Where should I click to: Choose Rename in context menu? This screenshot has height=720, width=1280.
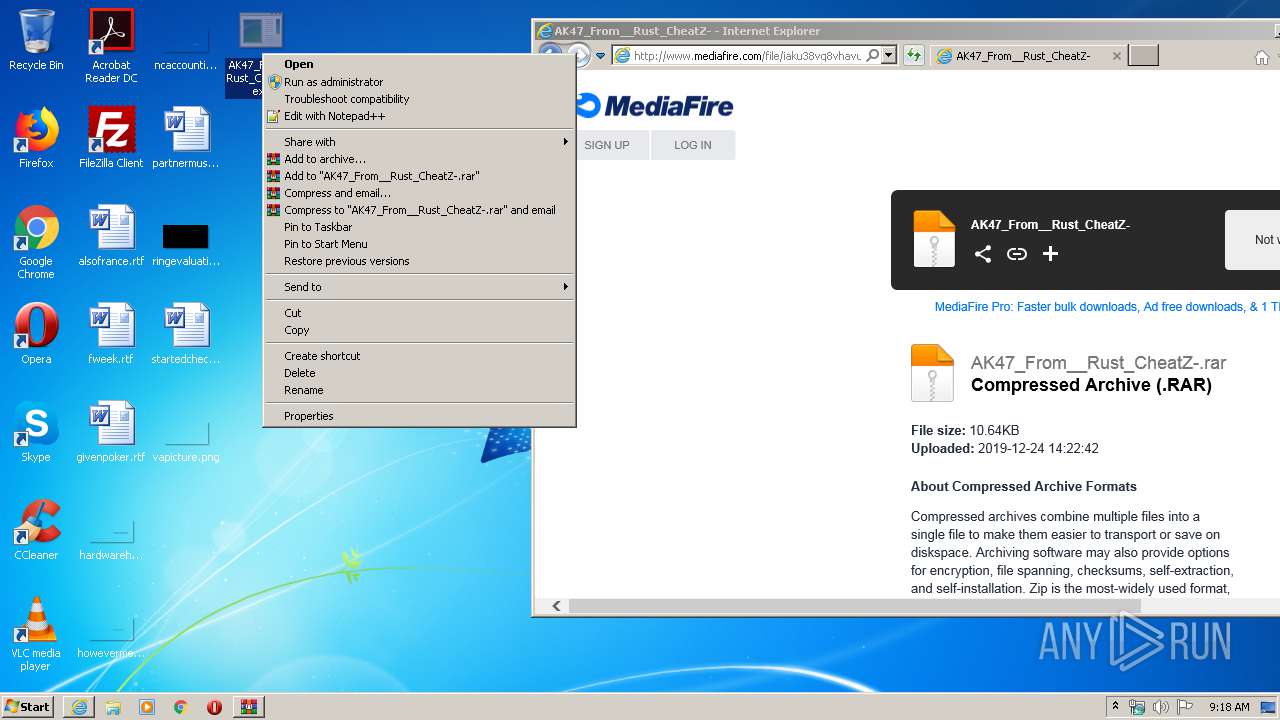point(419,390)
